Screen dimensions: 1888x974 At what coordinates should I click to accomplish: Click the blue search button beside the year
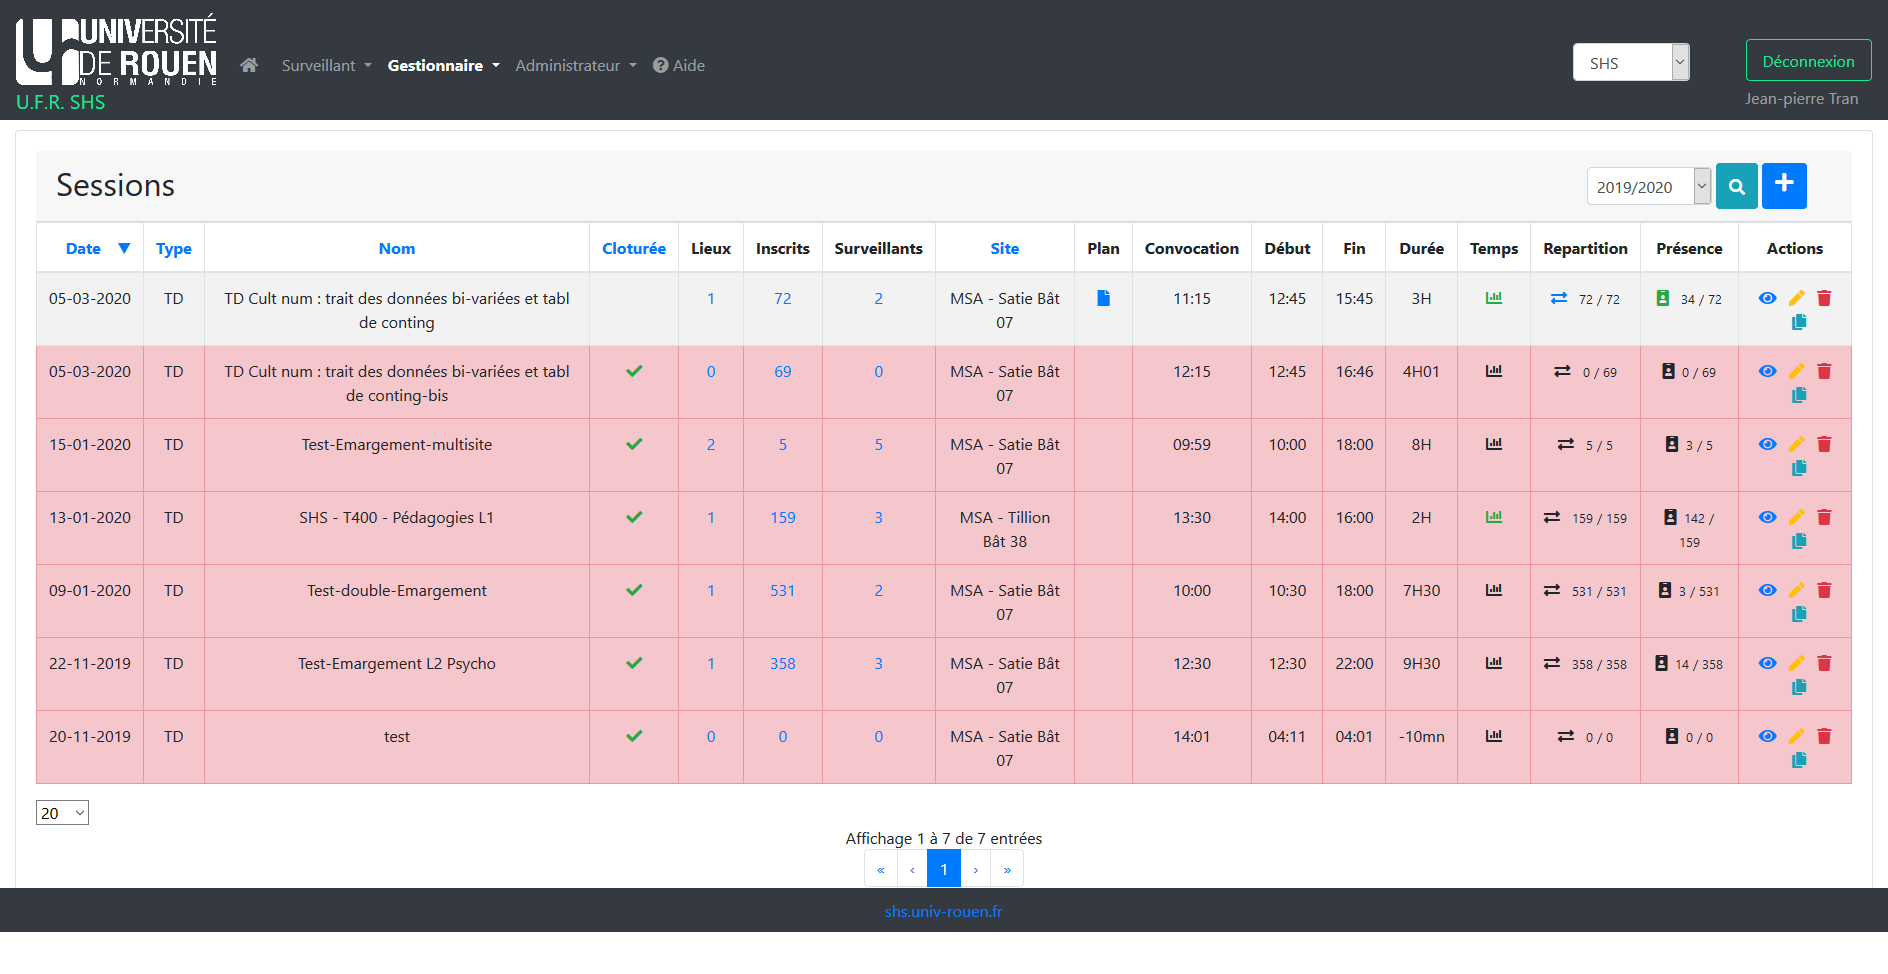(1736, 186)
